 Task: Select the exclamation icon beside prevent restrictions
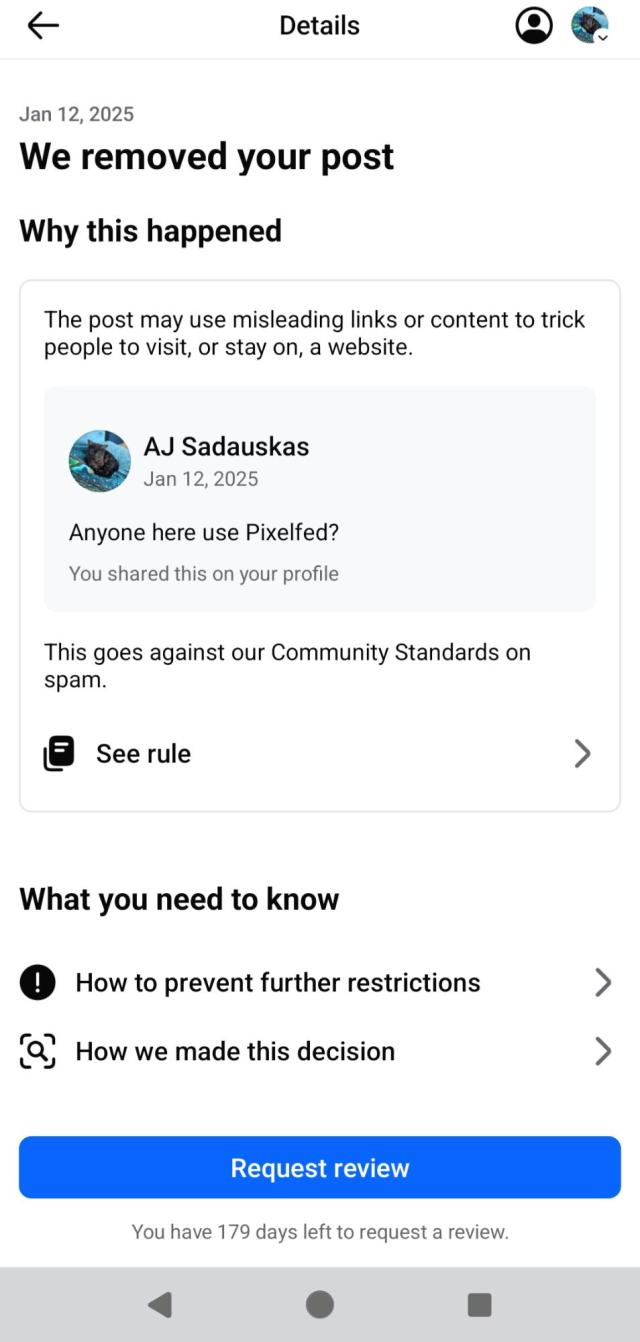[37, 982]
